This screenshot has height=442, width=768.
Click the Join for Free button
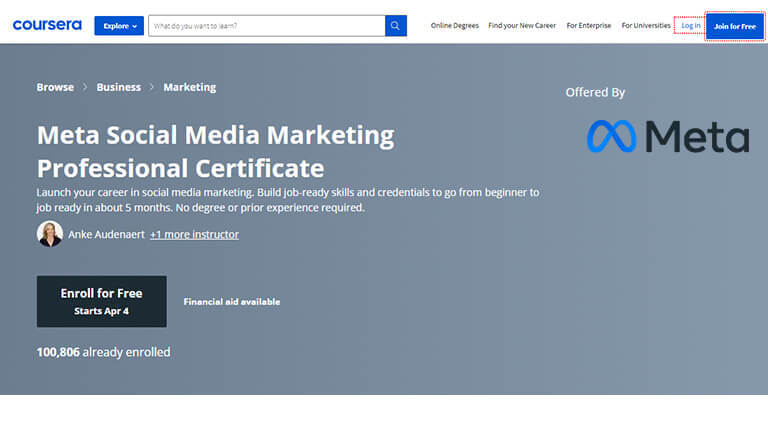pyautogui.click(x=735, y=26)
